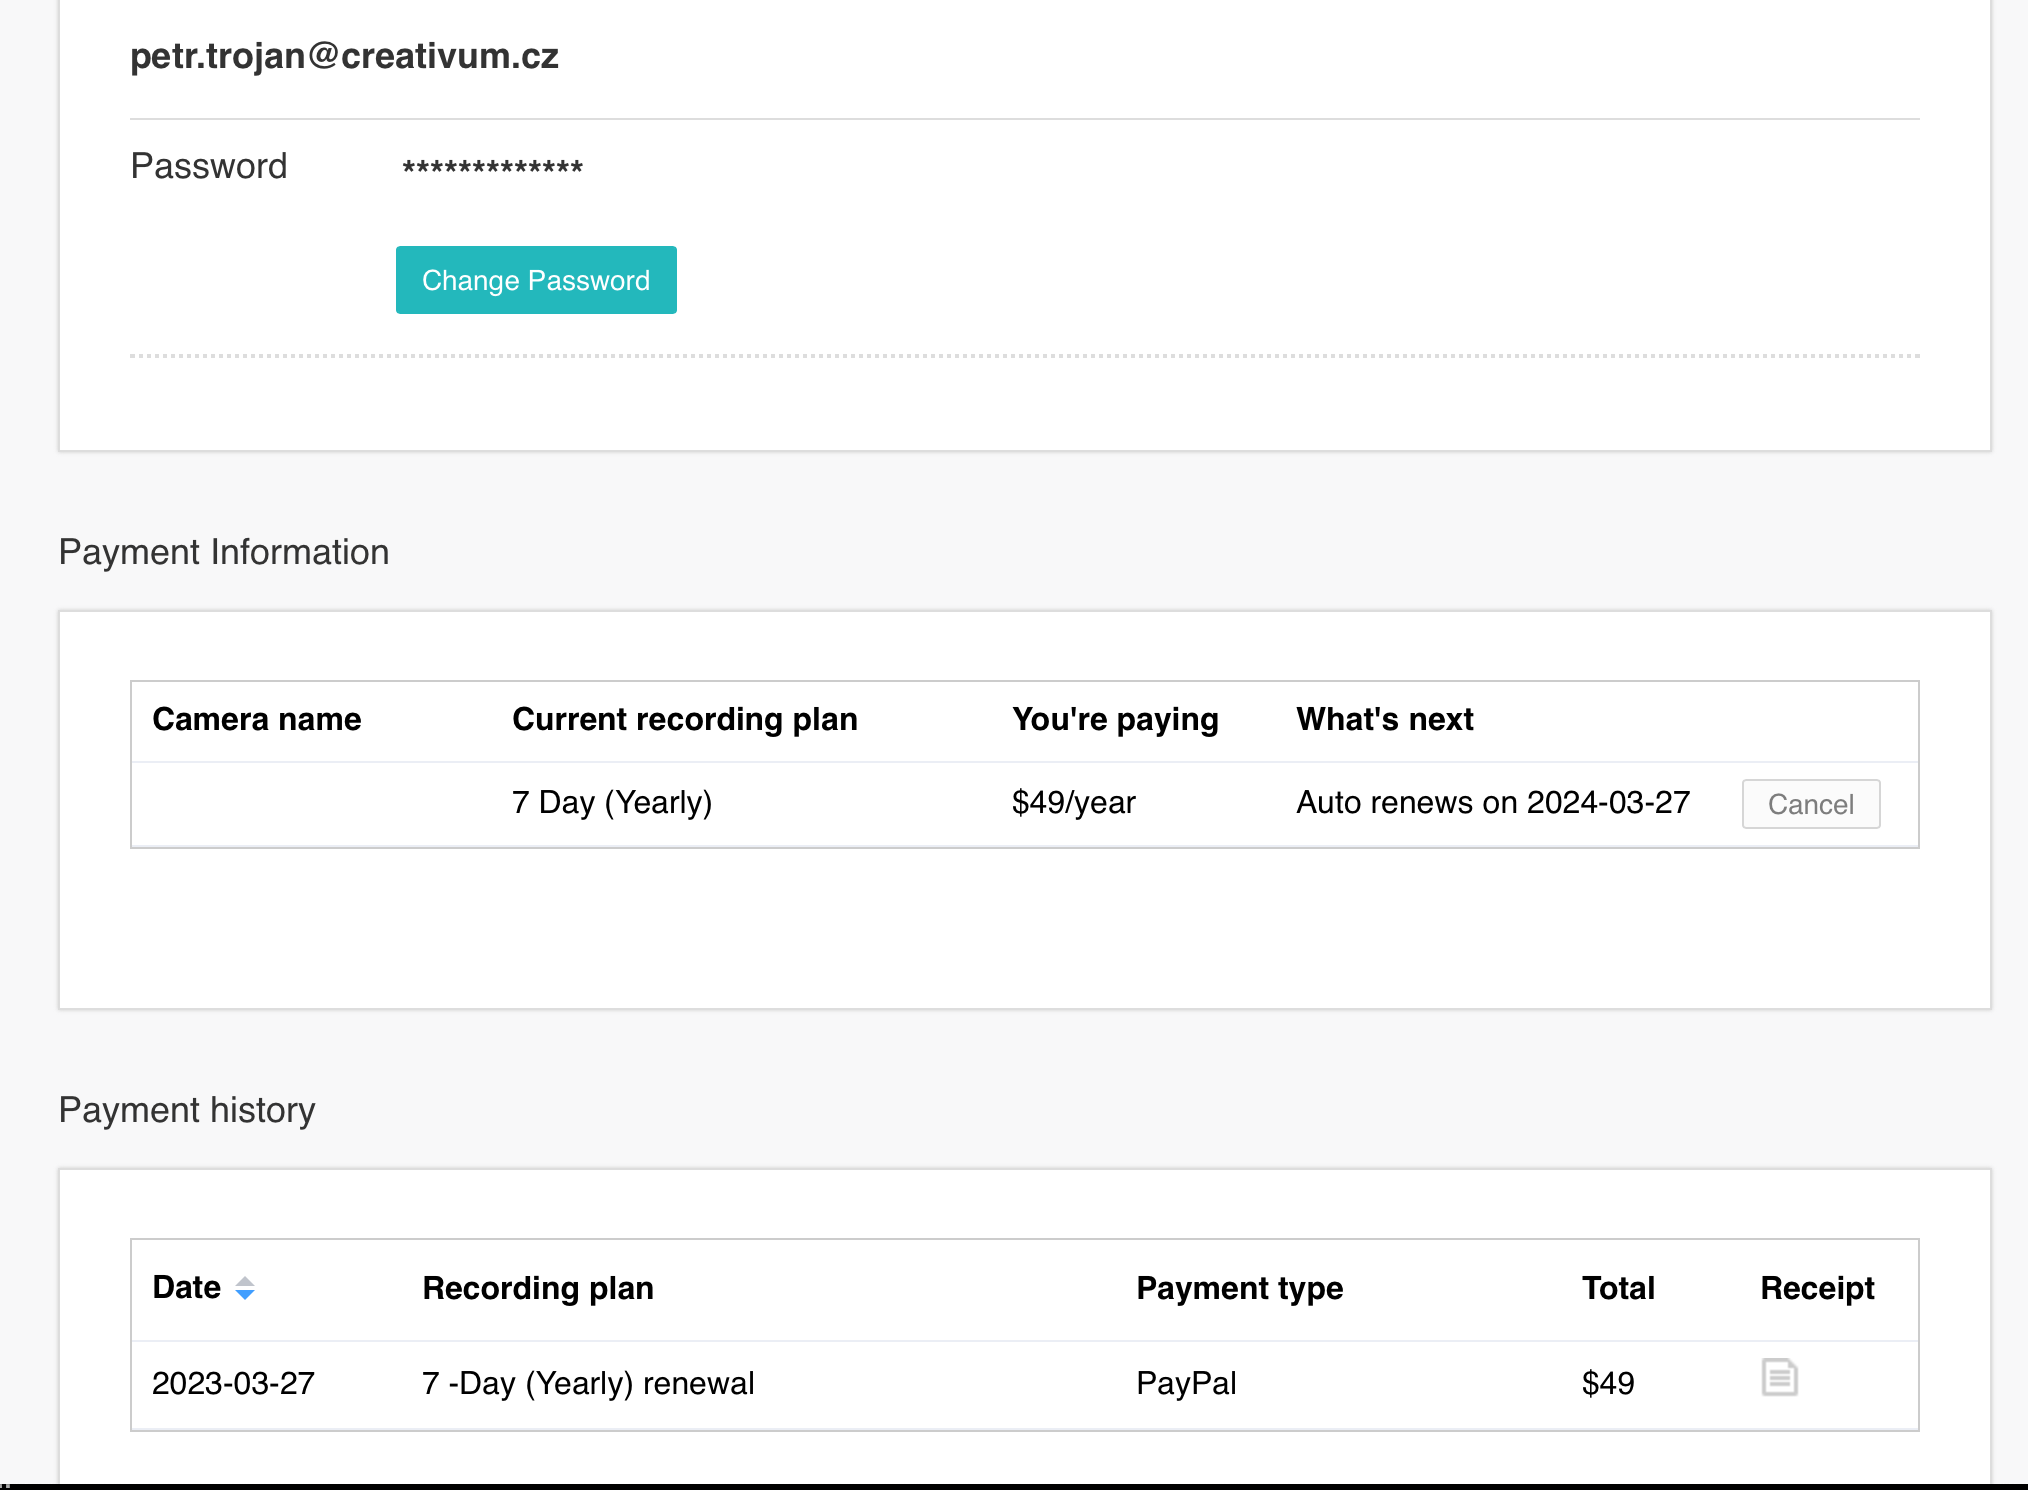
Task: Click the petr.trojan@creativum.cz email text
Action: pos(344,56)
